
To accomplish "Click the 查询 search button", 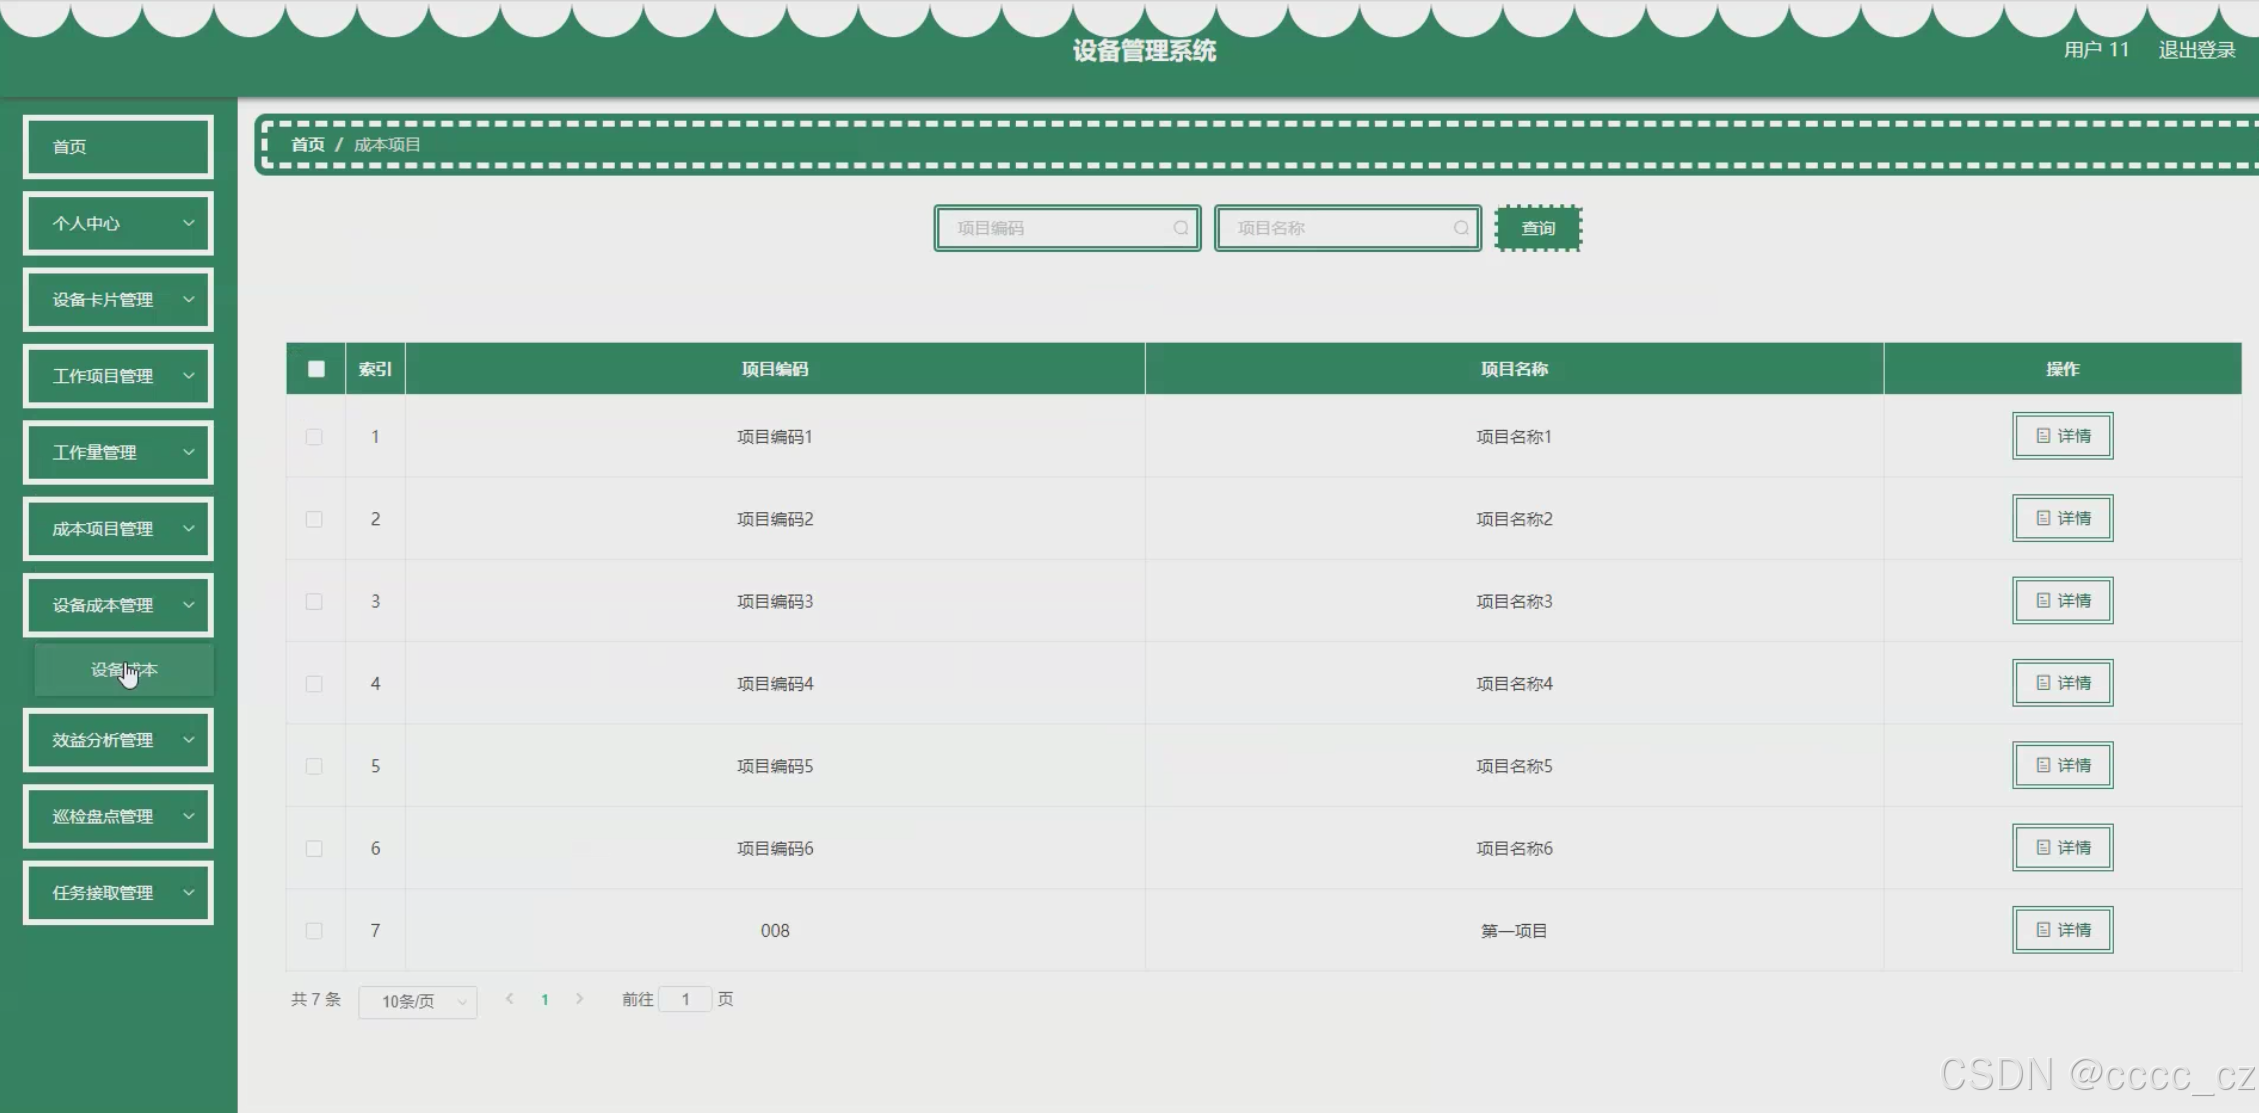I will click(x=1538, y=229).
